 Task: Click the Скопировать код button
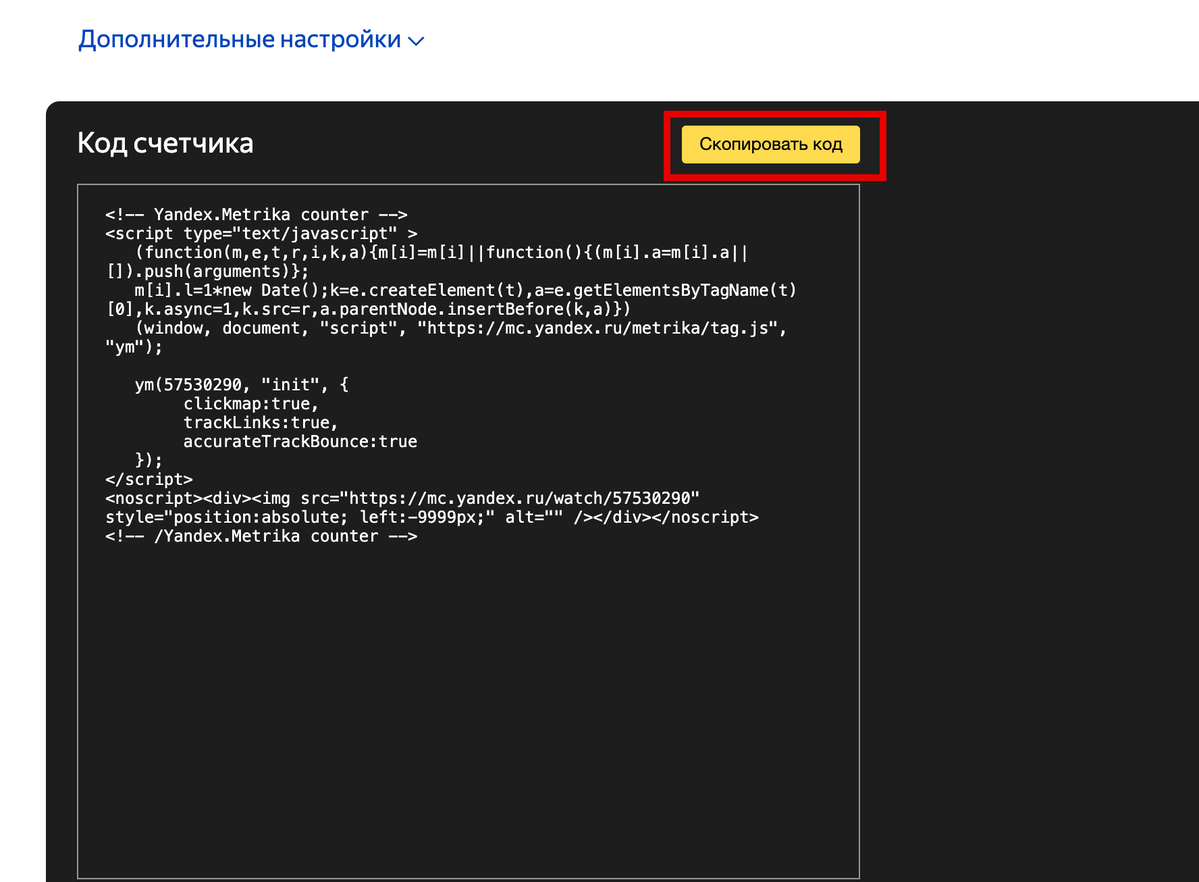[x=771, y=145]
